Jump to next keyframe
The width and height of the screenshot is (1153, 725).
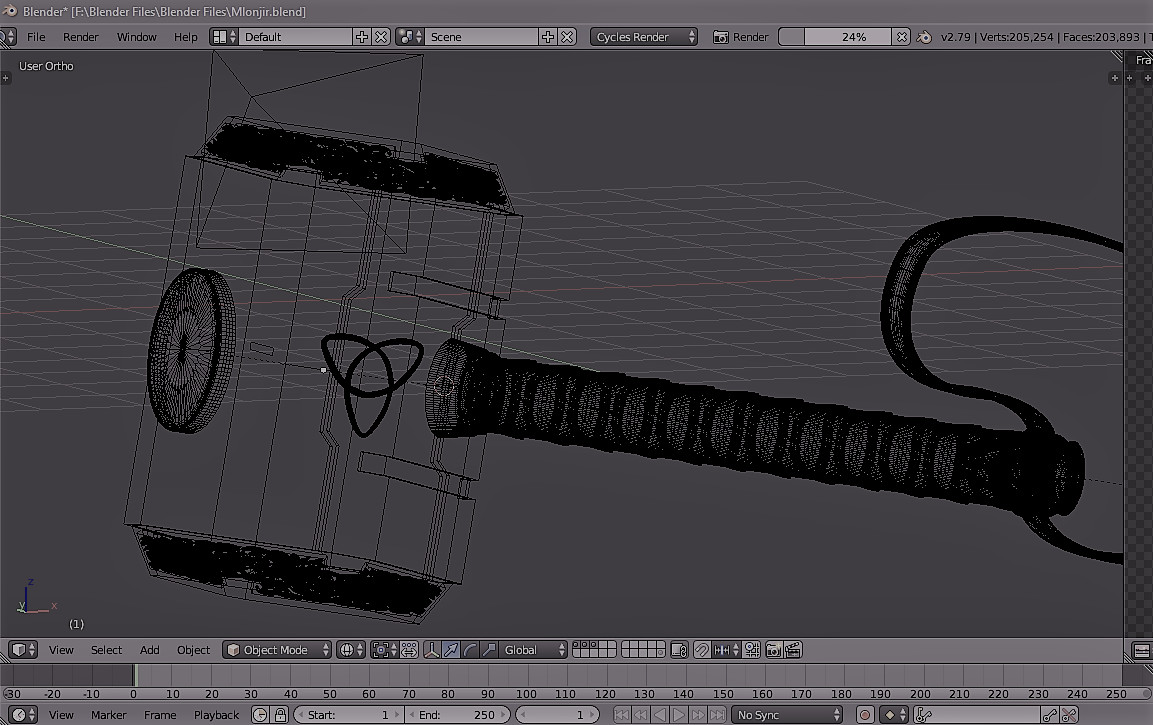coord(698,715)
